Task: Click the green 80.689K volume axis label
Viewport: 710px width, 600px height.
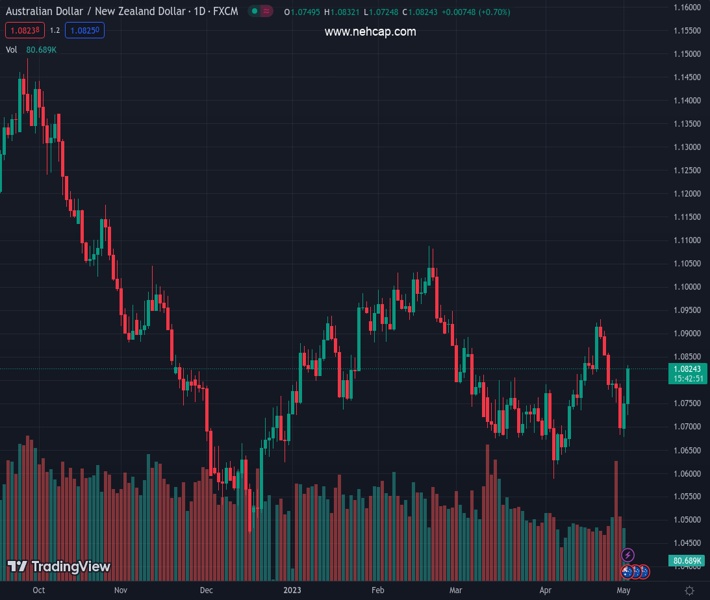Action: 687,561
